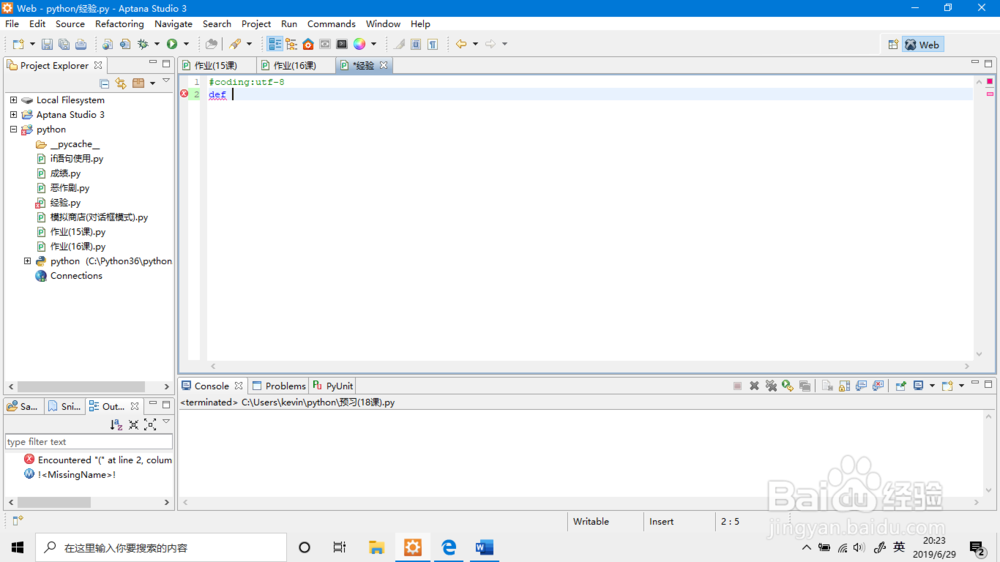Expand the Aptana Studio 3 tree node
The height and width of the screenshot is (562, 1000).
click(x=13, y=115)
